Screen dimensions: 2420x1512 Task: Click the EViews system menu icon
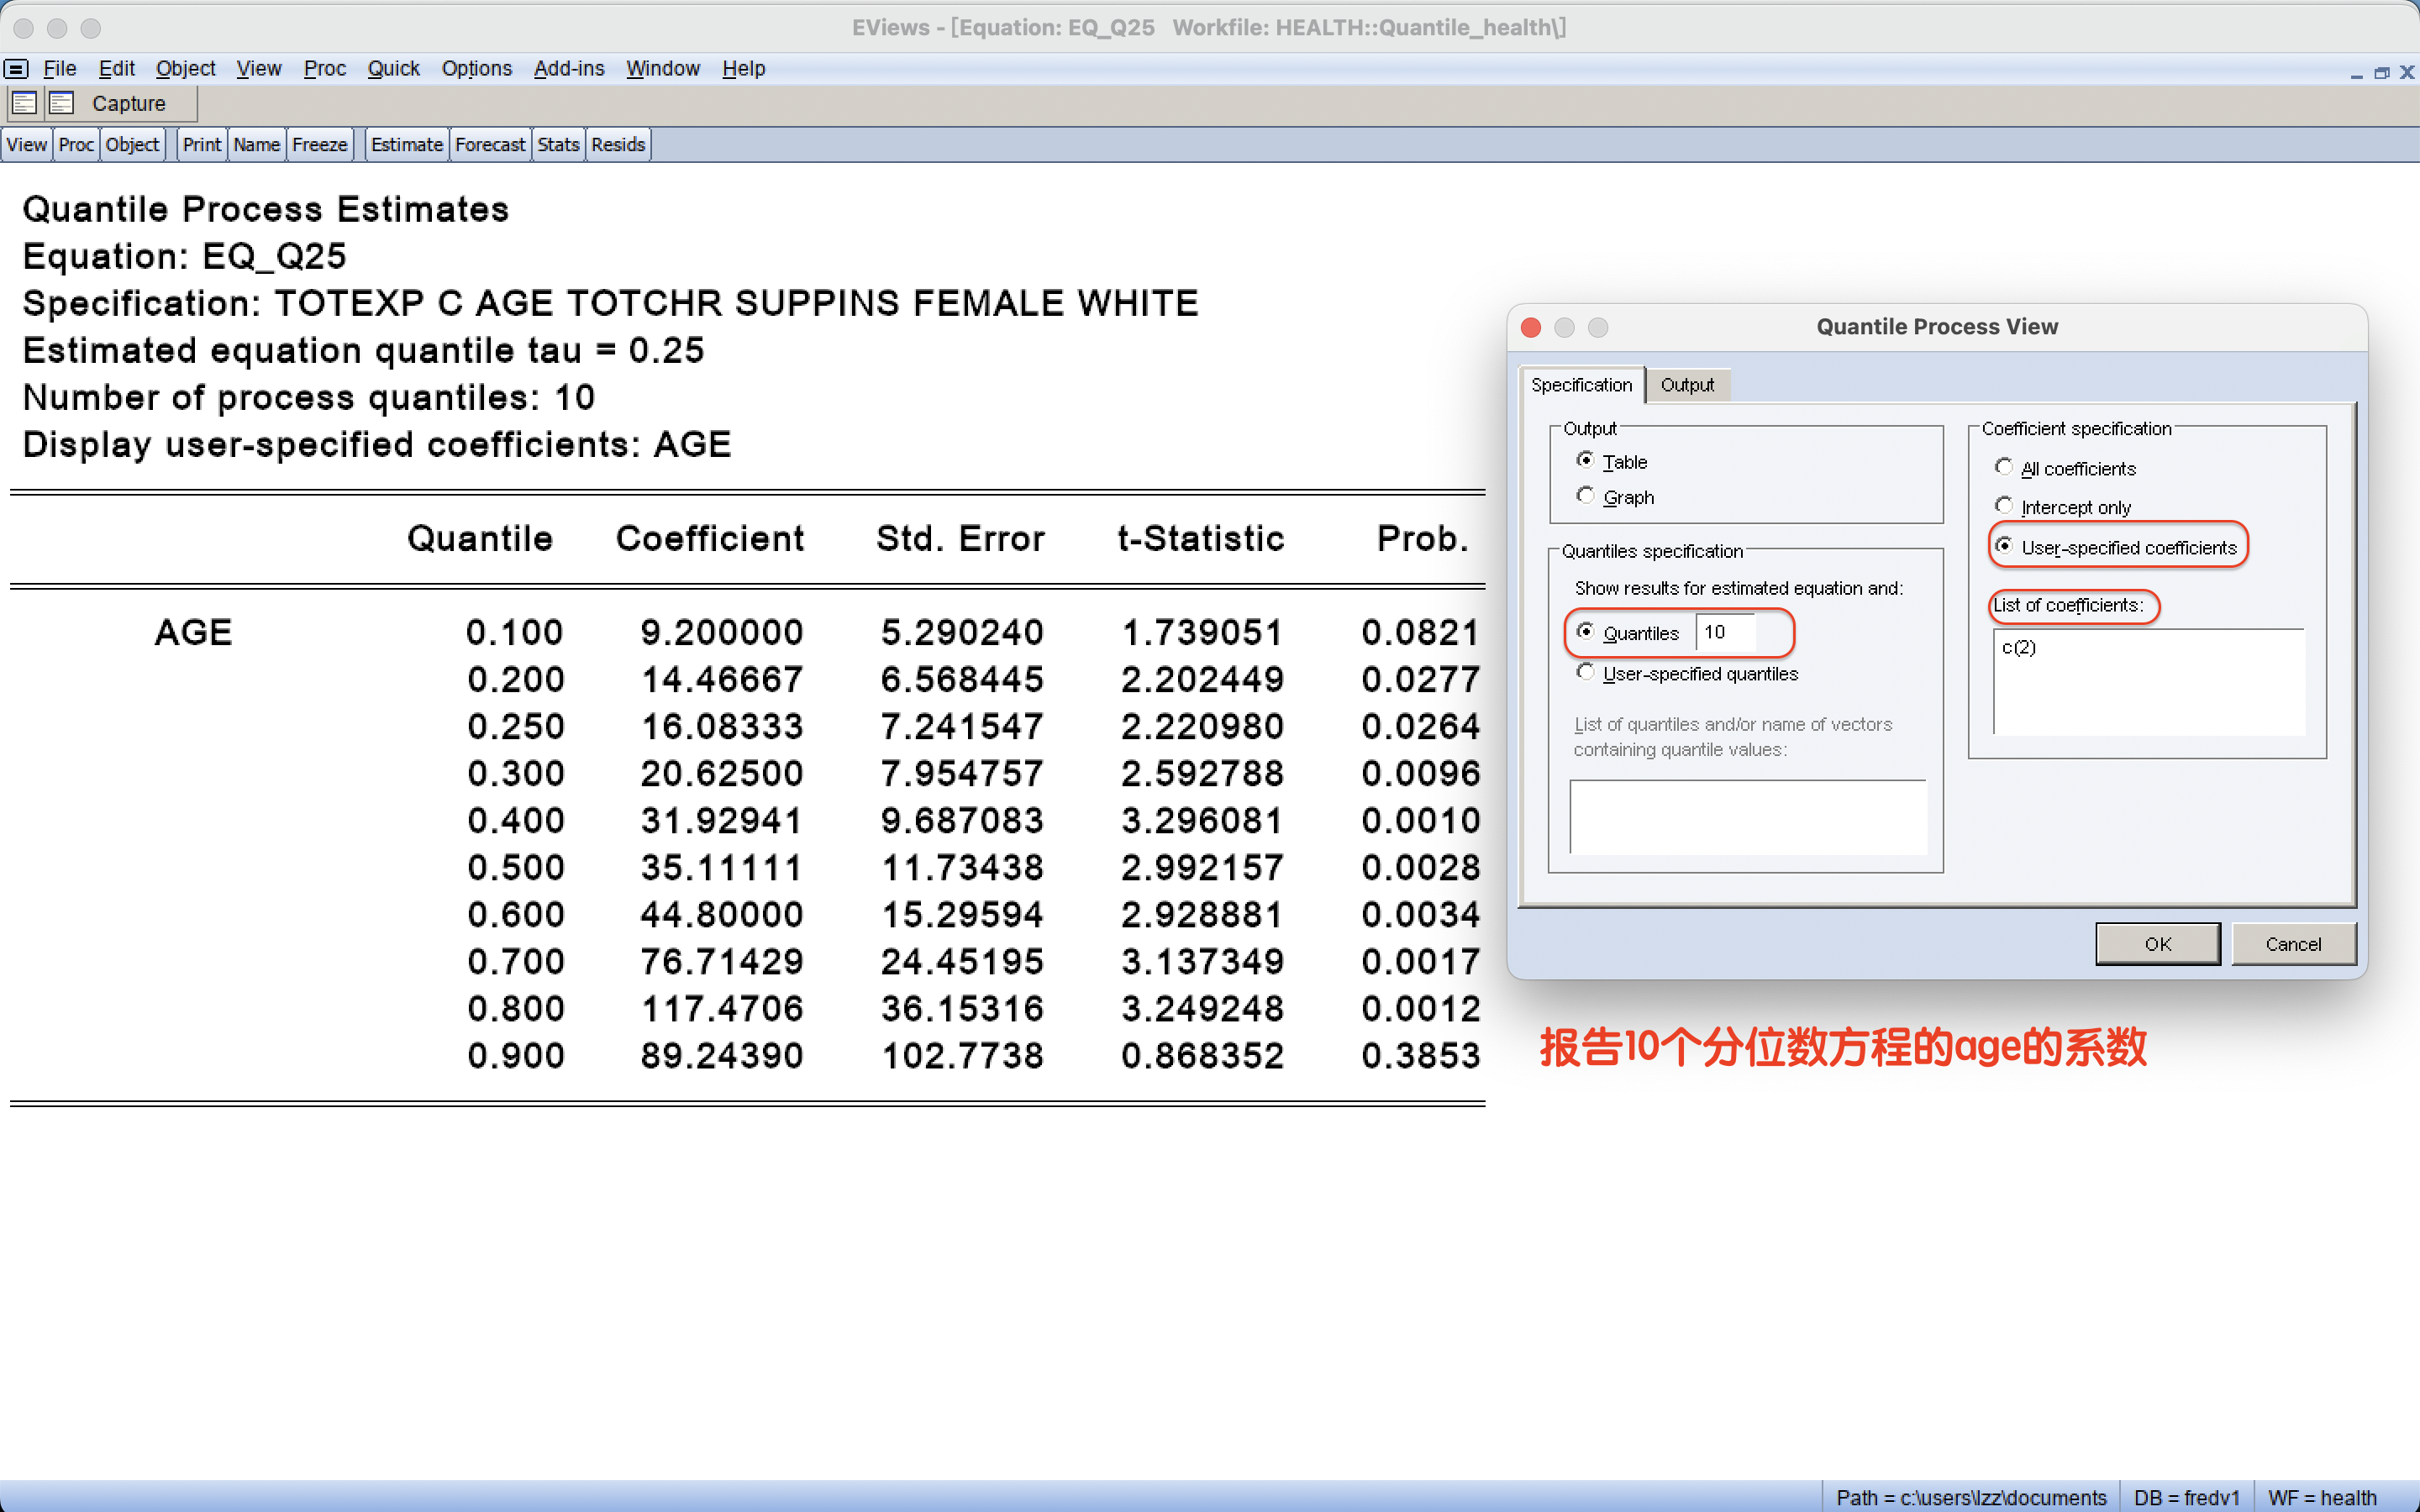pos(16,68)
